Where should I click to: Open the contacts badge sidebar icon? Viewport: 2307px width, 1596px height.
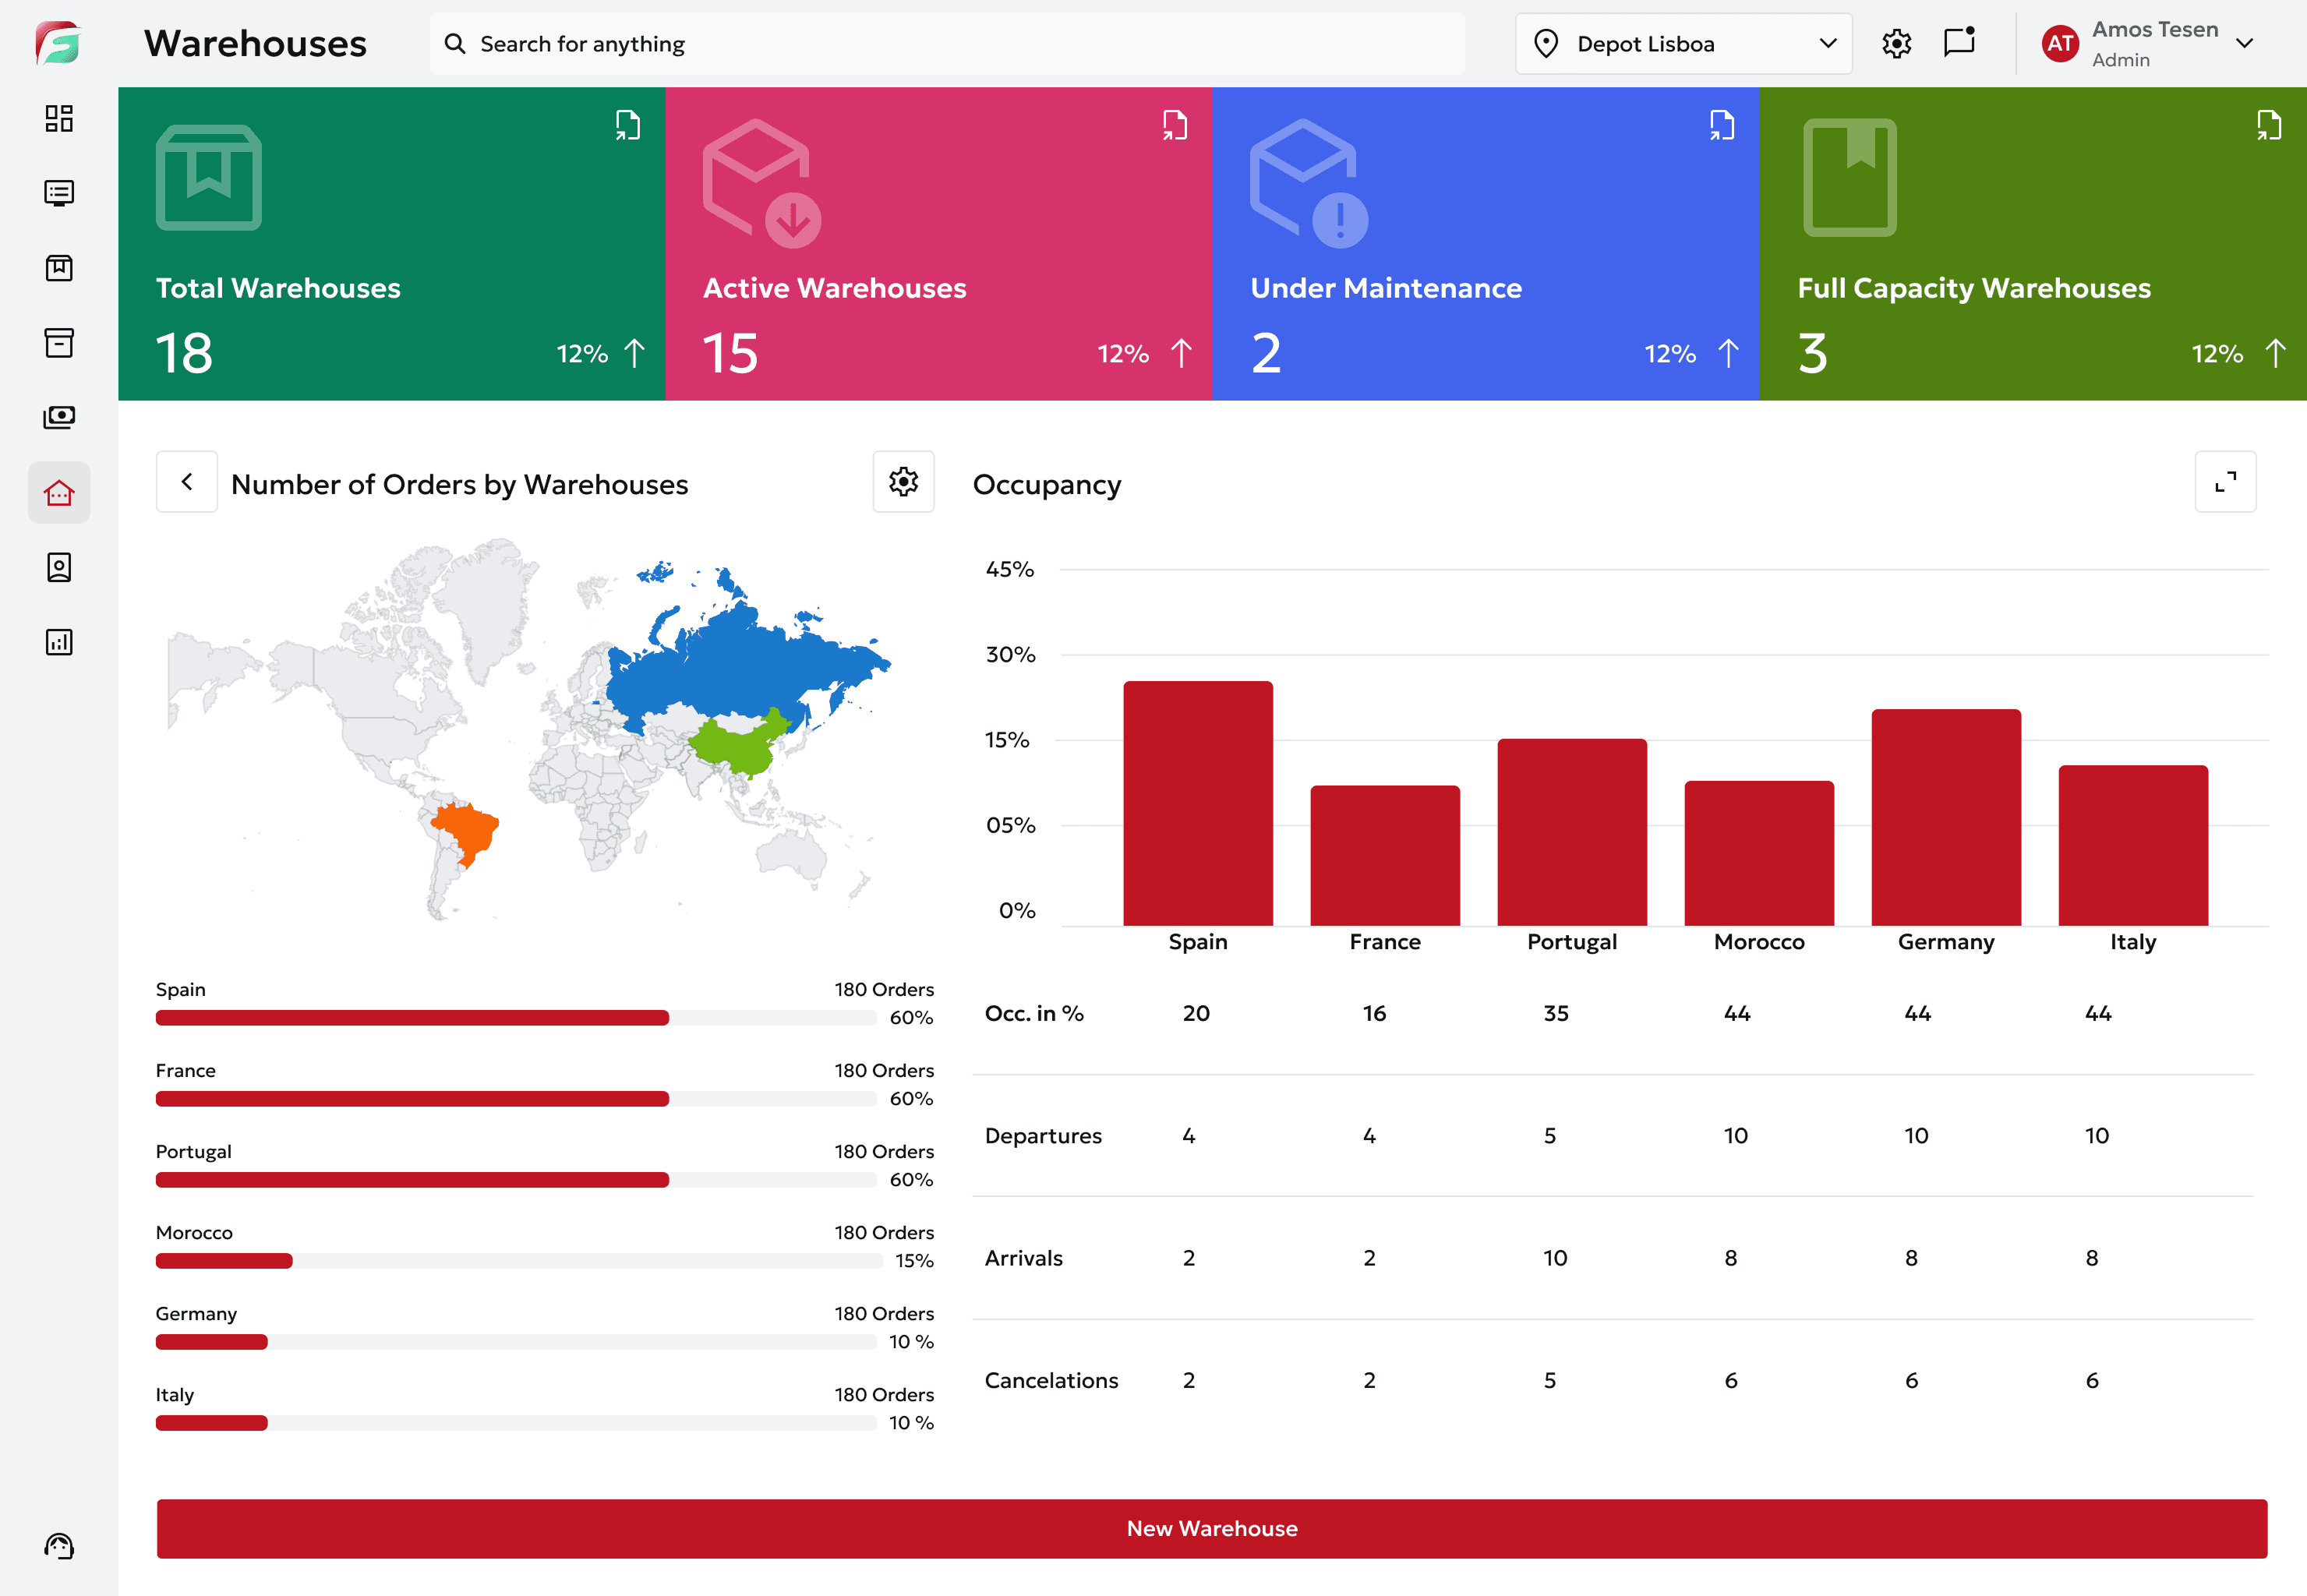click(x=59, y=567)
